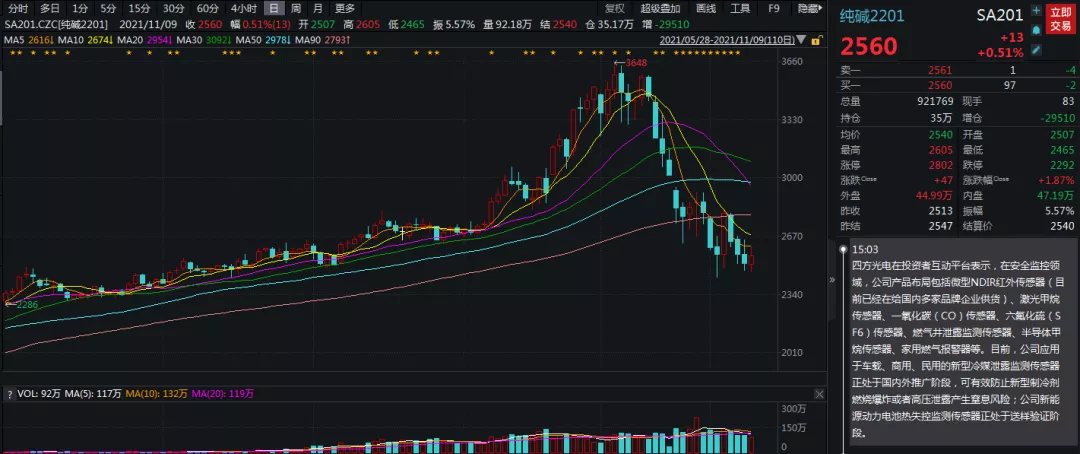Switch to 分时 intraday chart tab
This screenshot has width=1080, height=454.
tap(18, 9)
